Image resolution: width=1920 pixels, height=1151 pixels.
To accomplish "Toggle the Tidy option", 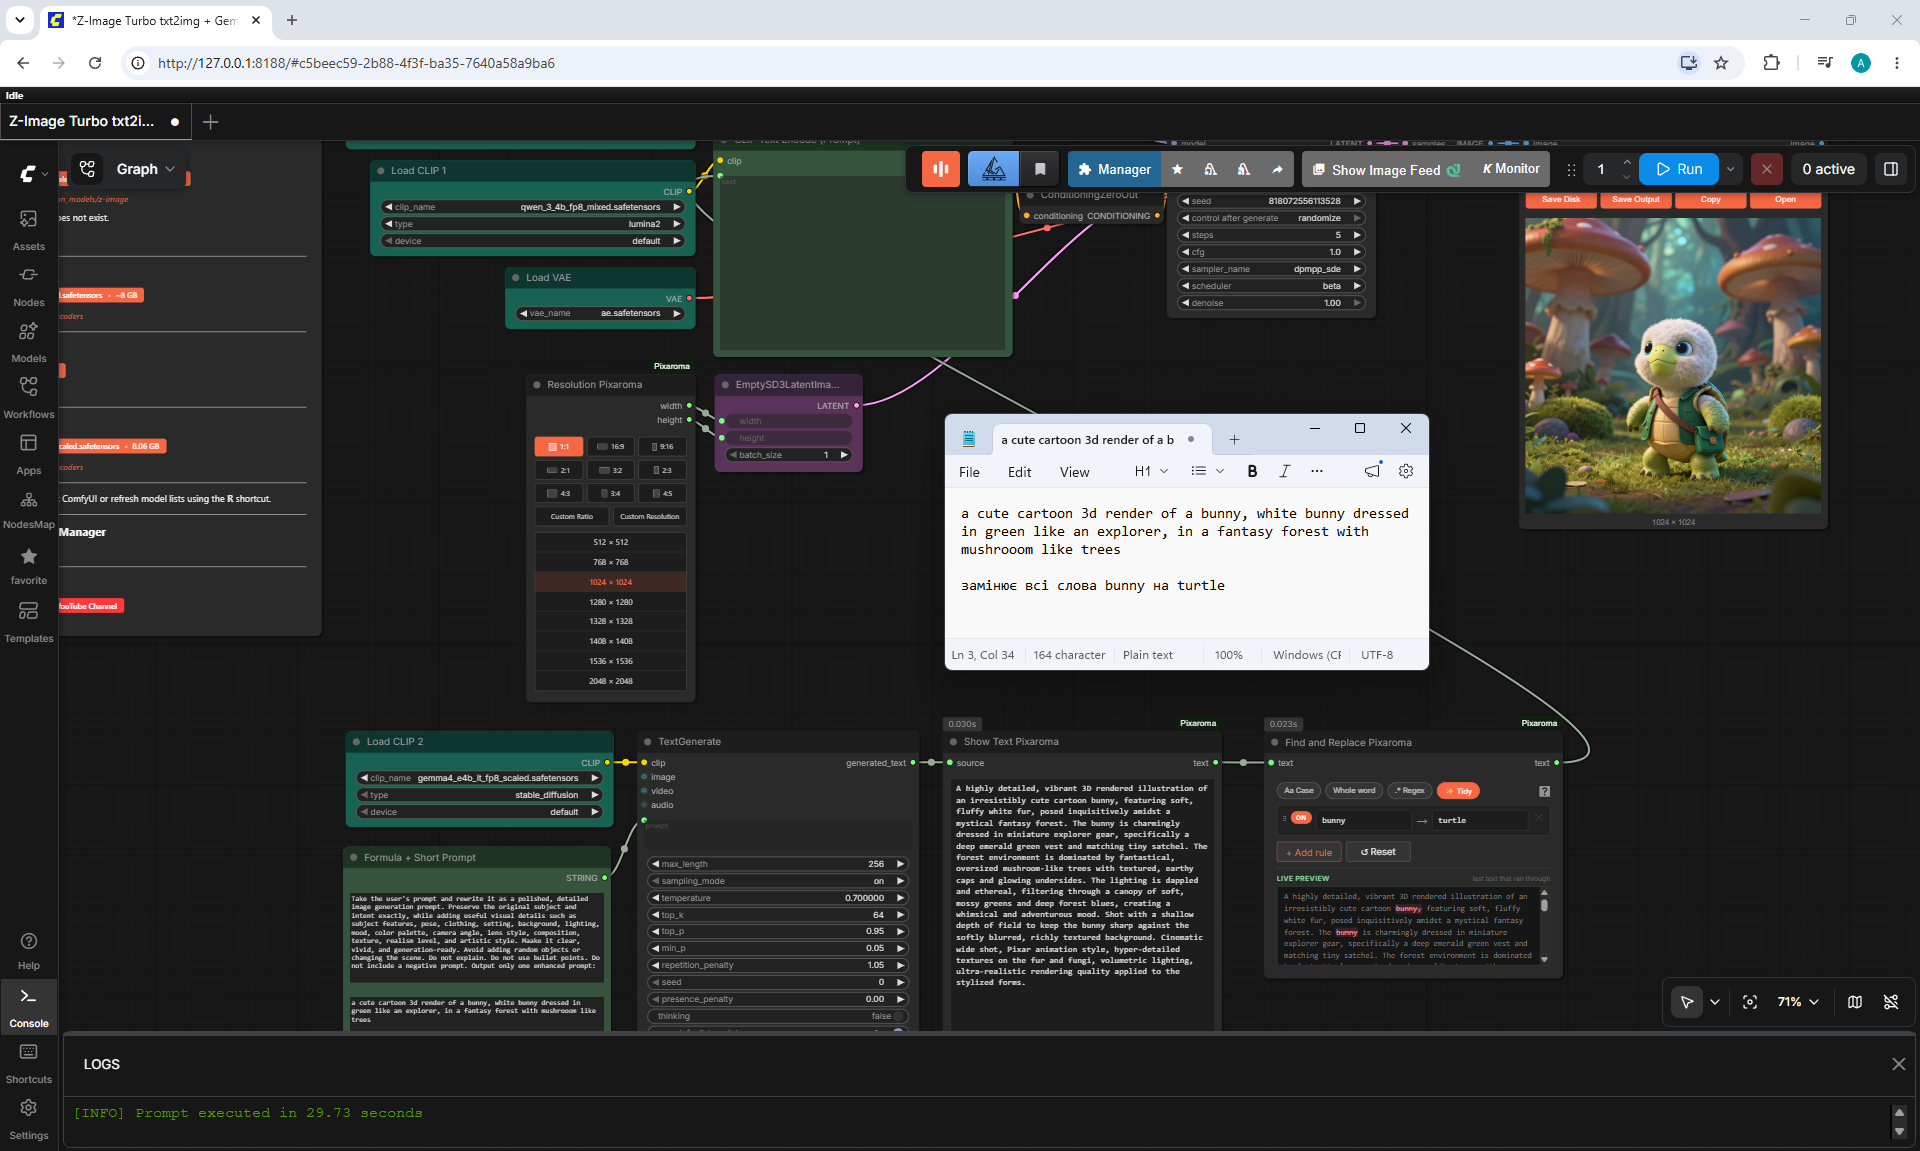I will 1458,791.
